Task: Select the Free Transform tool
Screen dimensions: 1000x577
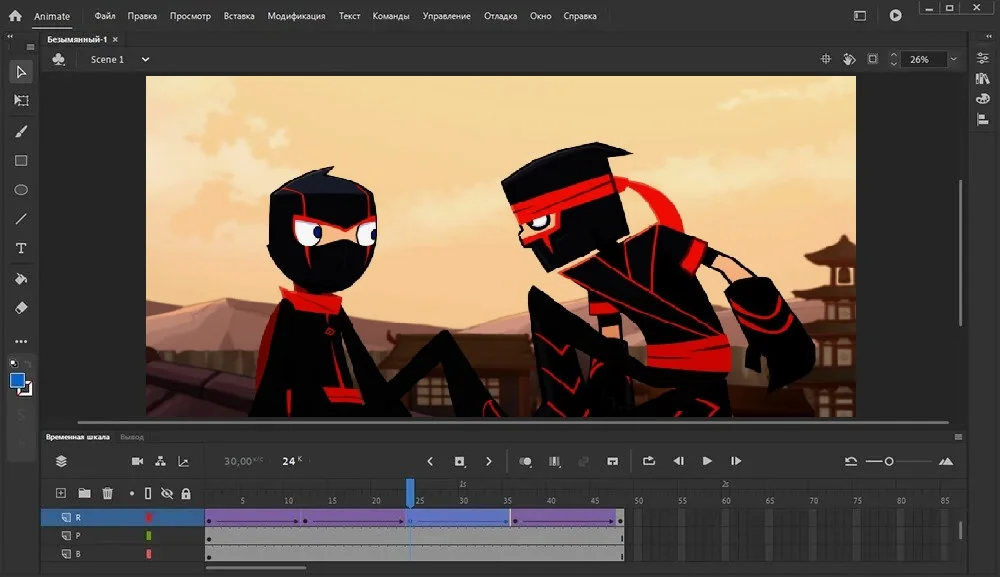Action: click(21, 101)
